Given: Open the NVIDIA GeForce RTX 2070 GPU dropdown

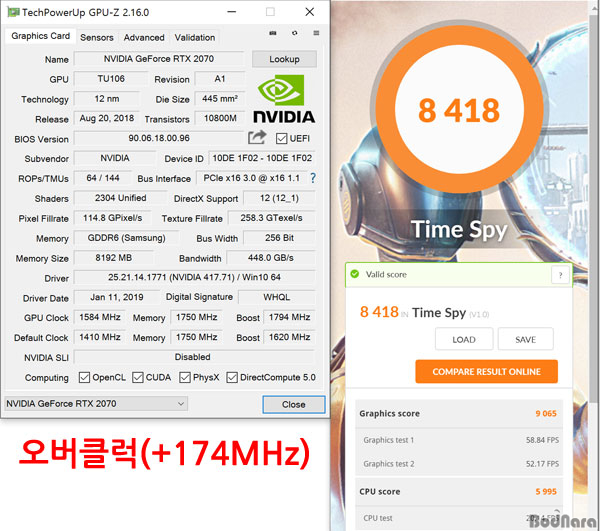Looking at the screenshot, I should coord(96,404).
